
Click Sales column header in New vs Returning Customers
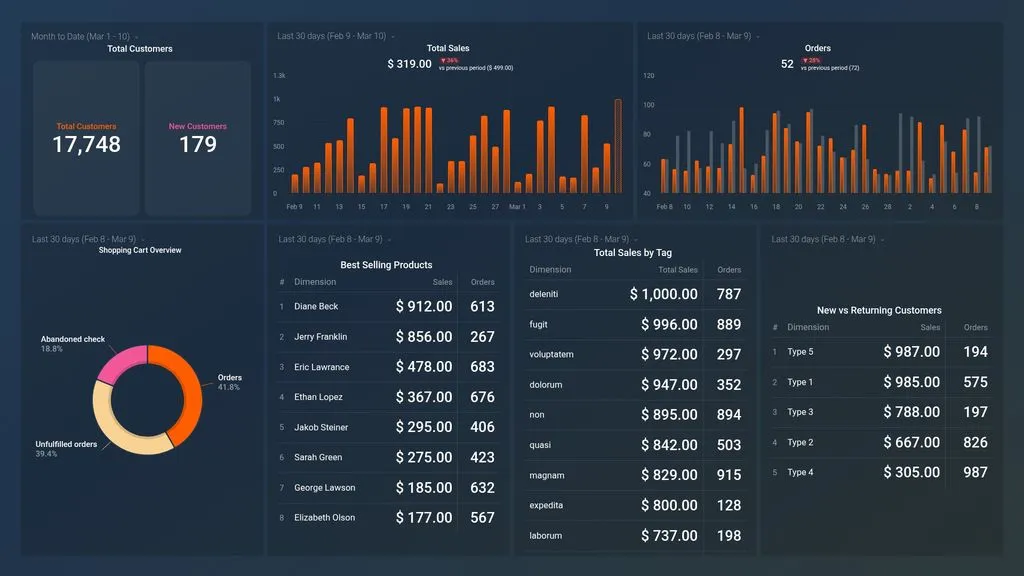click(930, 327)
